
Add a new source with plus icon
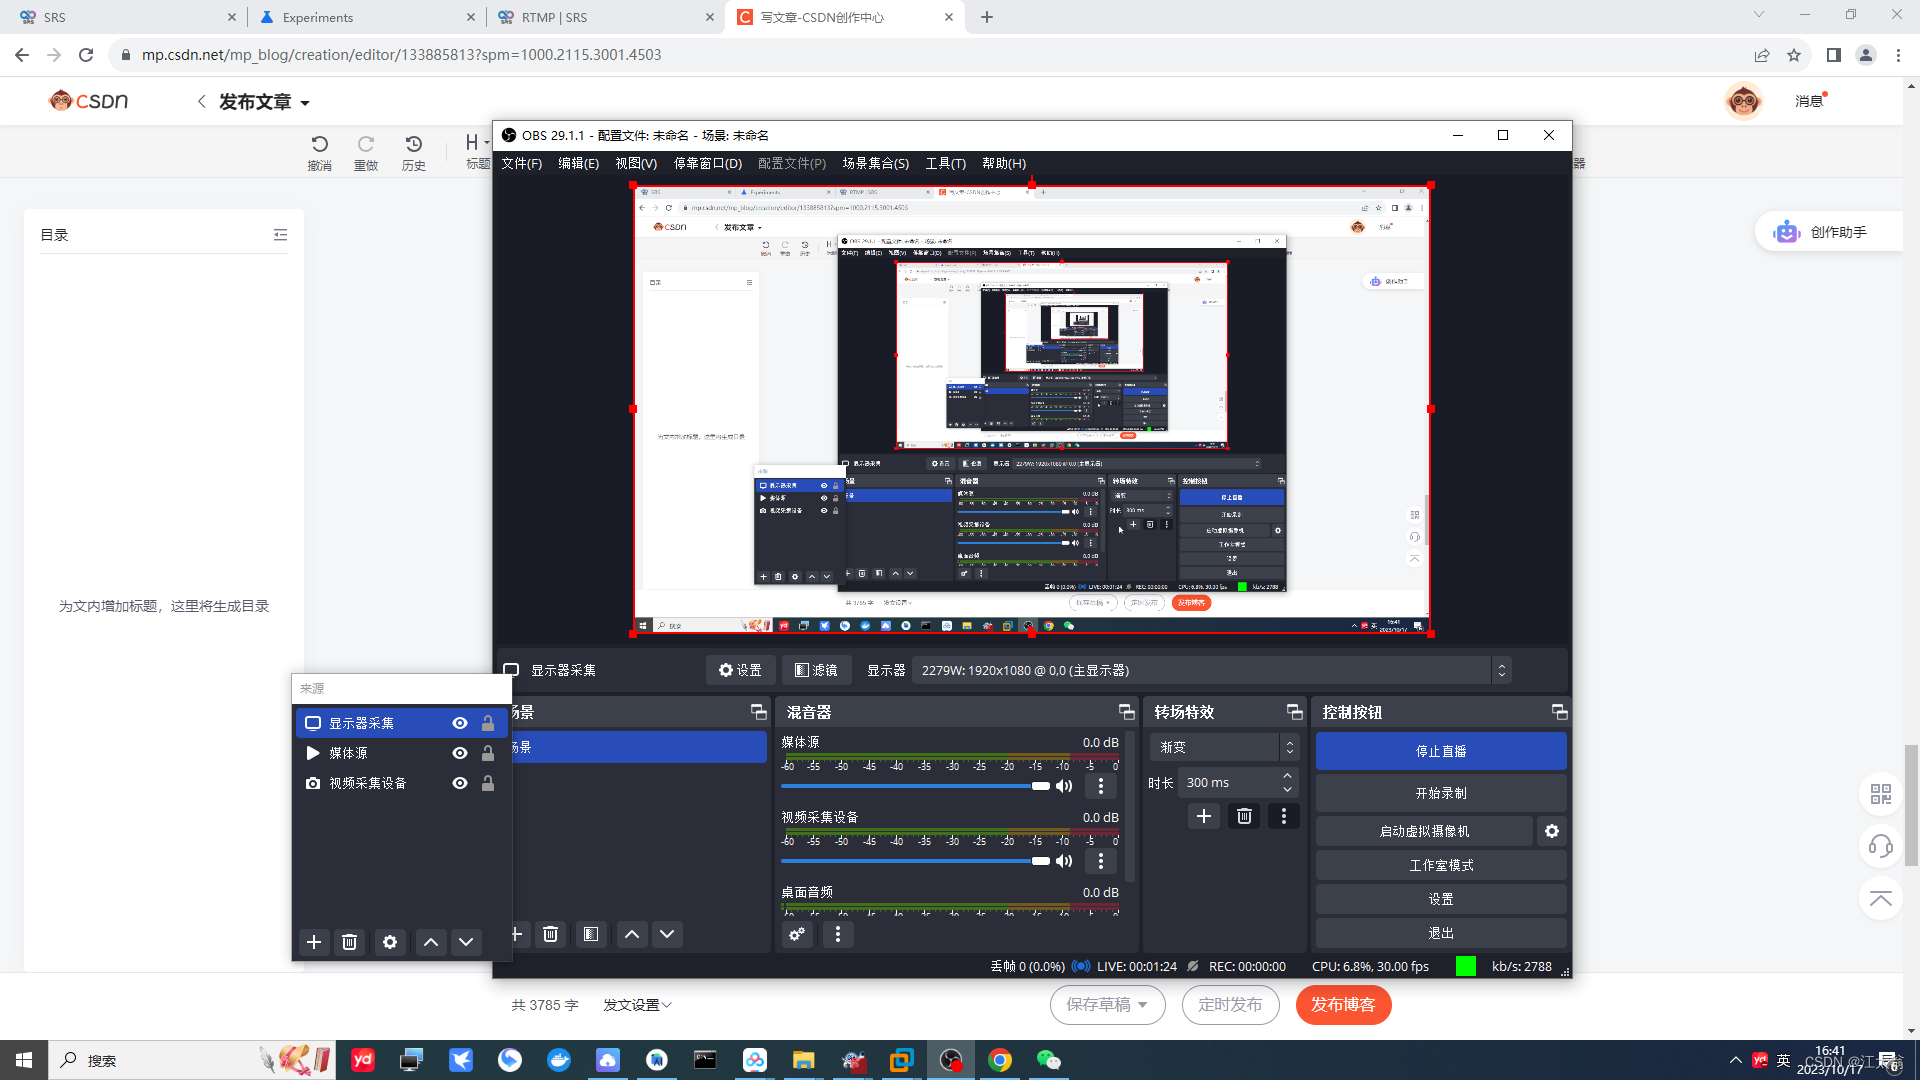point(314,942)
